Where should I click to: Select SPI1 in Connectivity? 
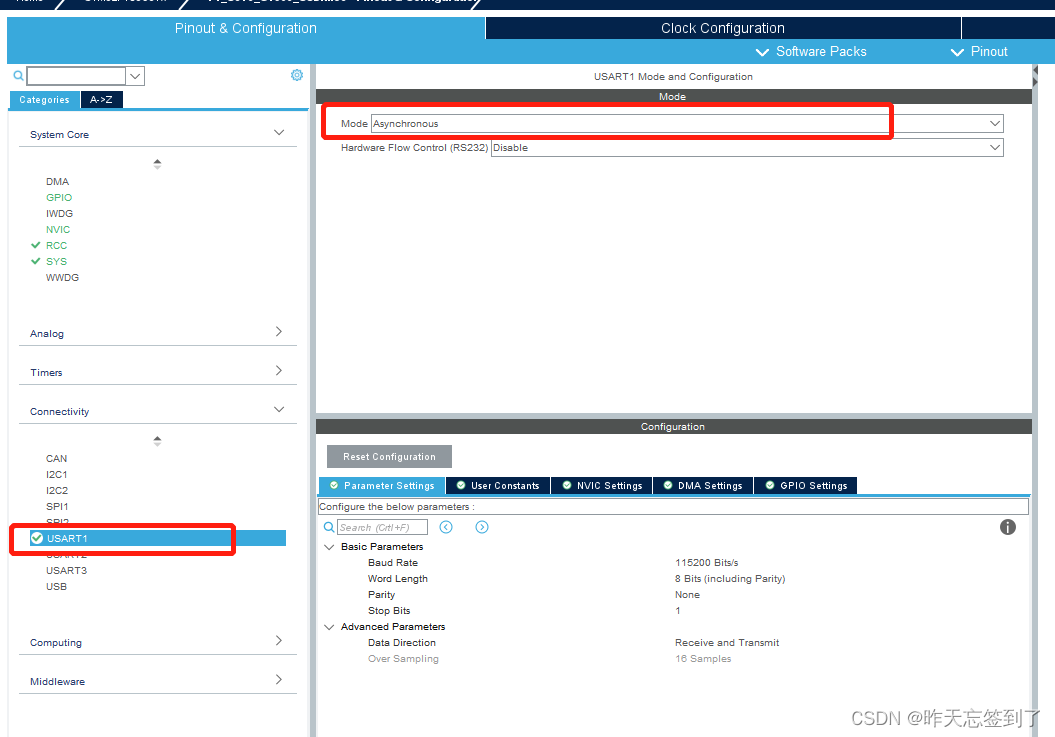click(57, 506)
